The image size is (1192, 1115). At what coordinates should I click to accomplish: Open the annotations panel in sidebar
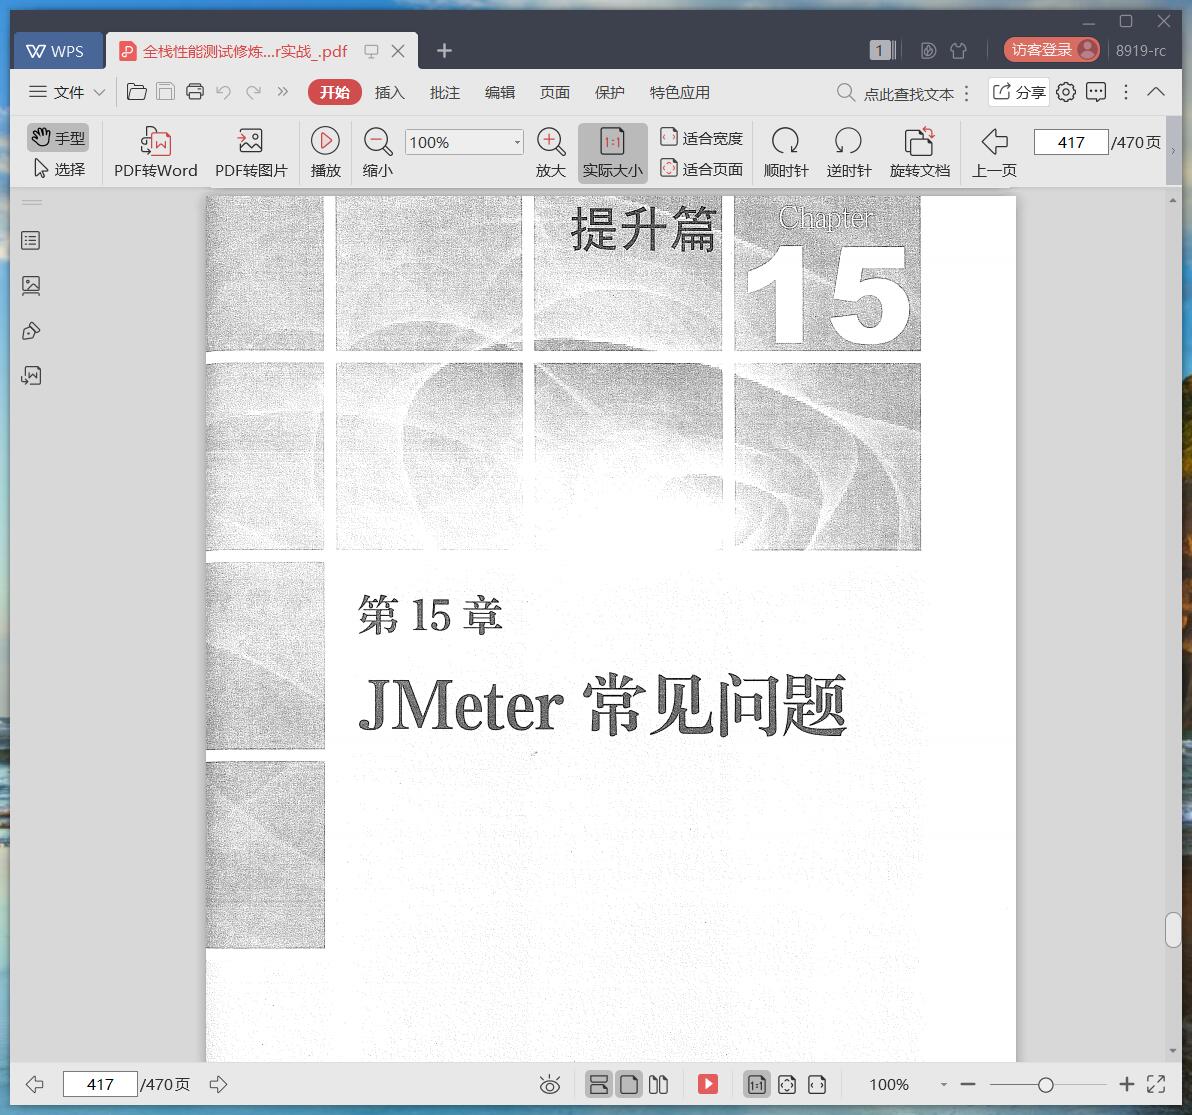coord(30,331)
